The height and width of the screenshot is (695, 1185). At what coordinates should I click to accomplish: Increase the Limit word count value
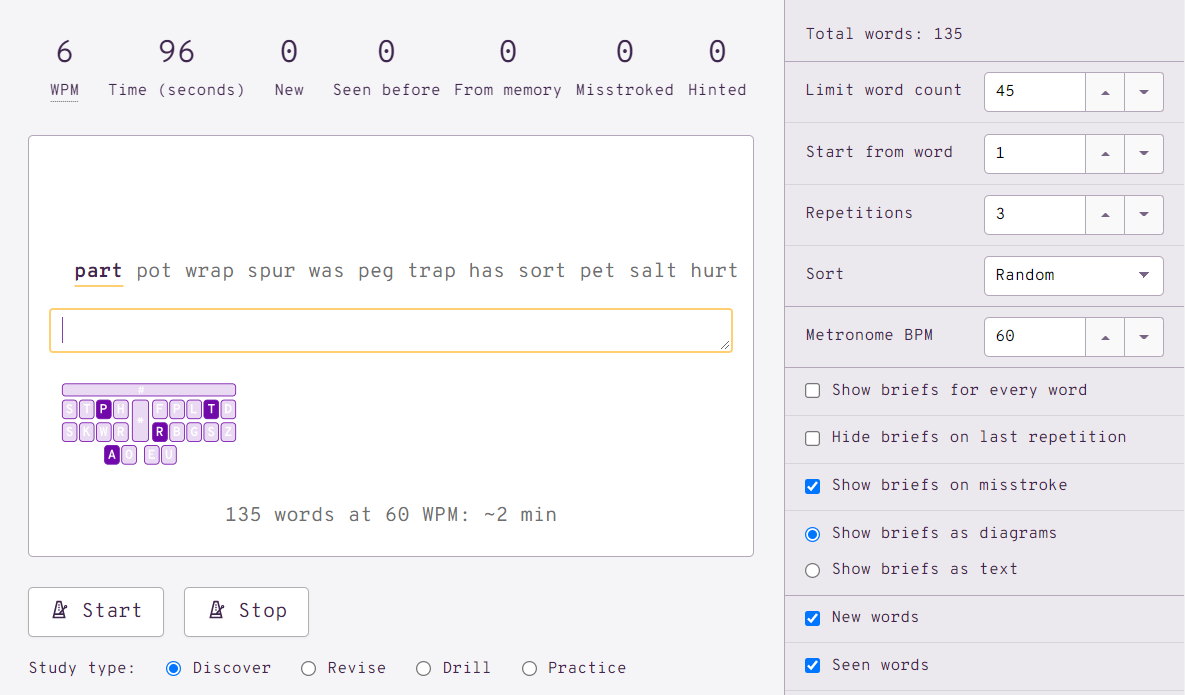pyautogui.click(x=1105, y=92)
